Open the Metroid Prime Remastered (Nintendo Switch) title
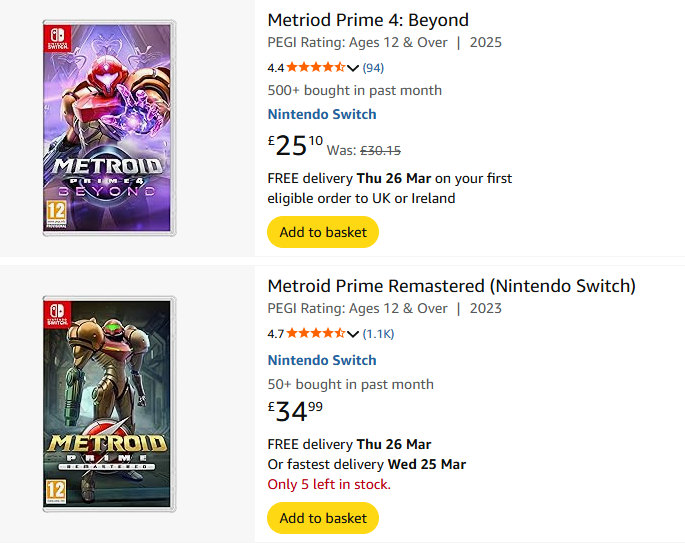Image resolution: width=685 pixels, height=543 pixels. 451,286
